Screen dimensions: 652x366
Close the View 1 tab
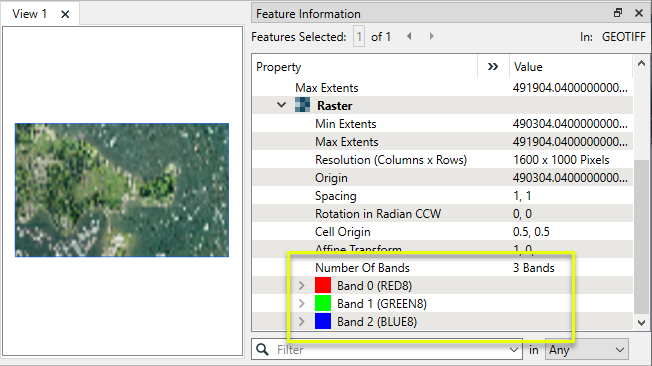coord(65,14)
